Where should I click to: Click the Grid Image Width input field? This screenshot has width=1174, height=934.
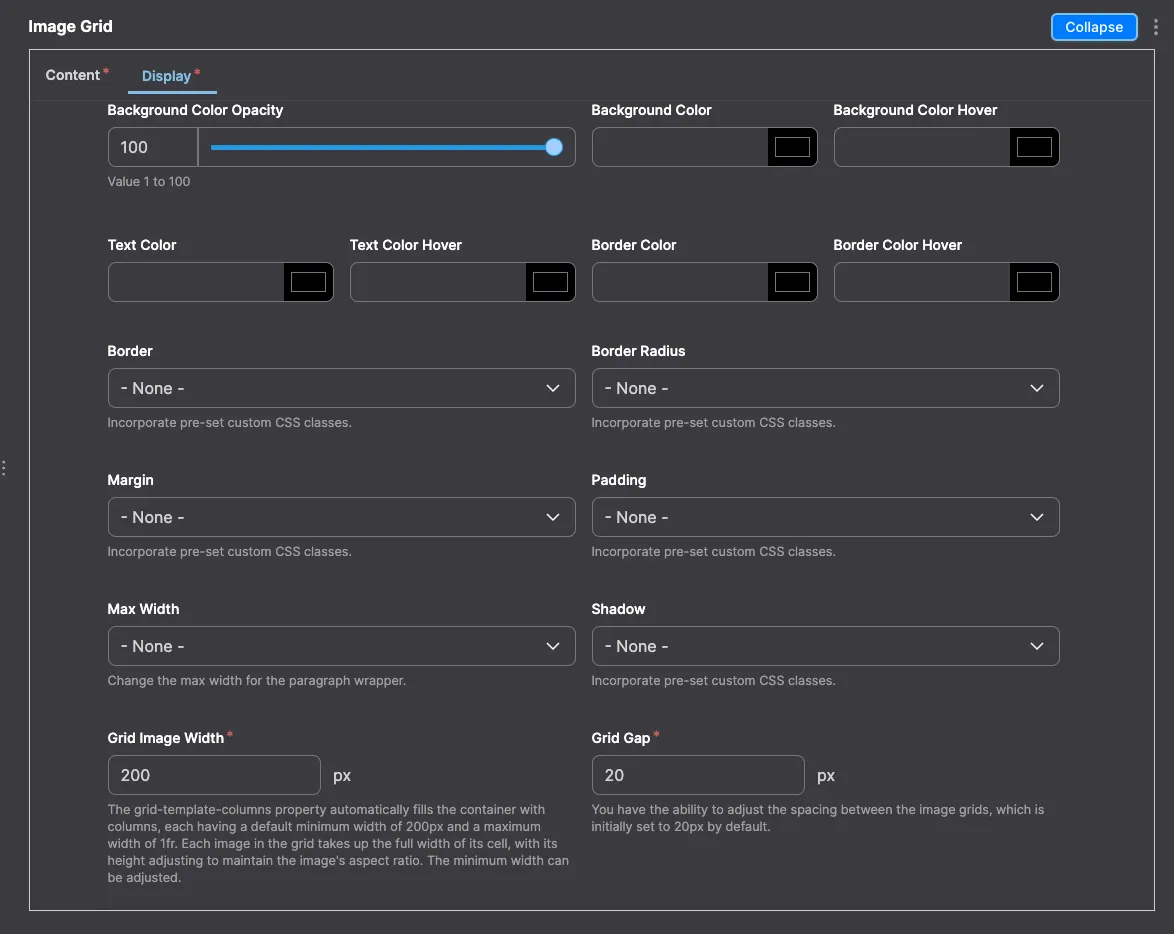(x=214, y=774)
